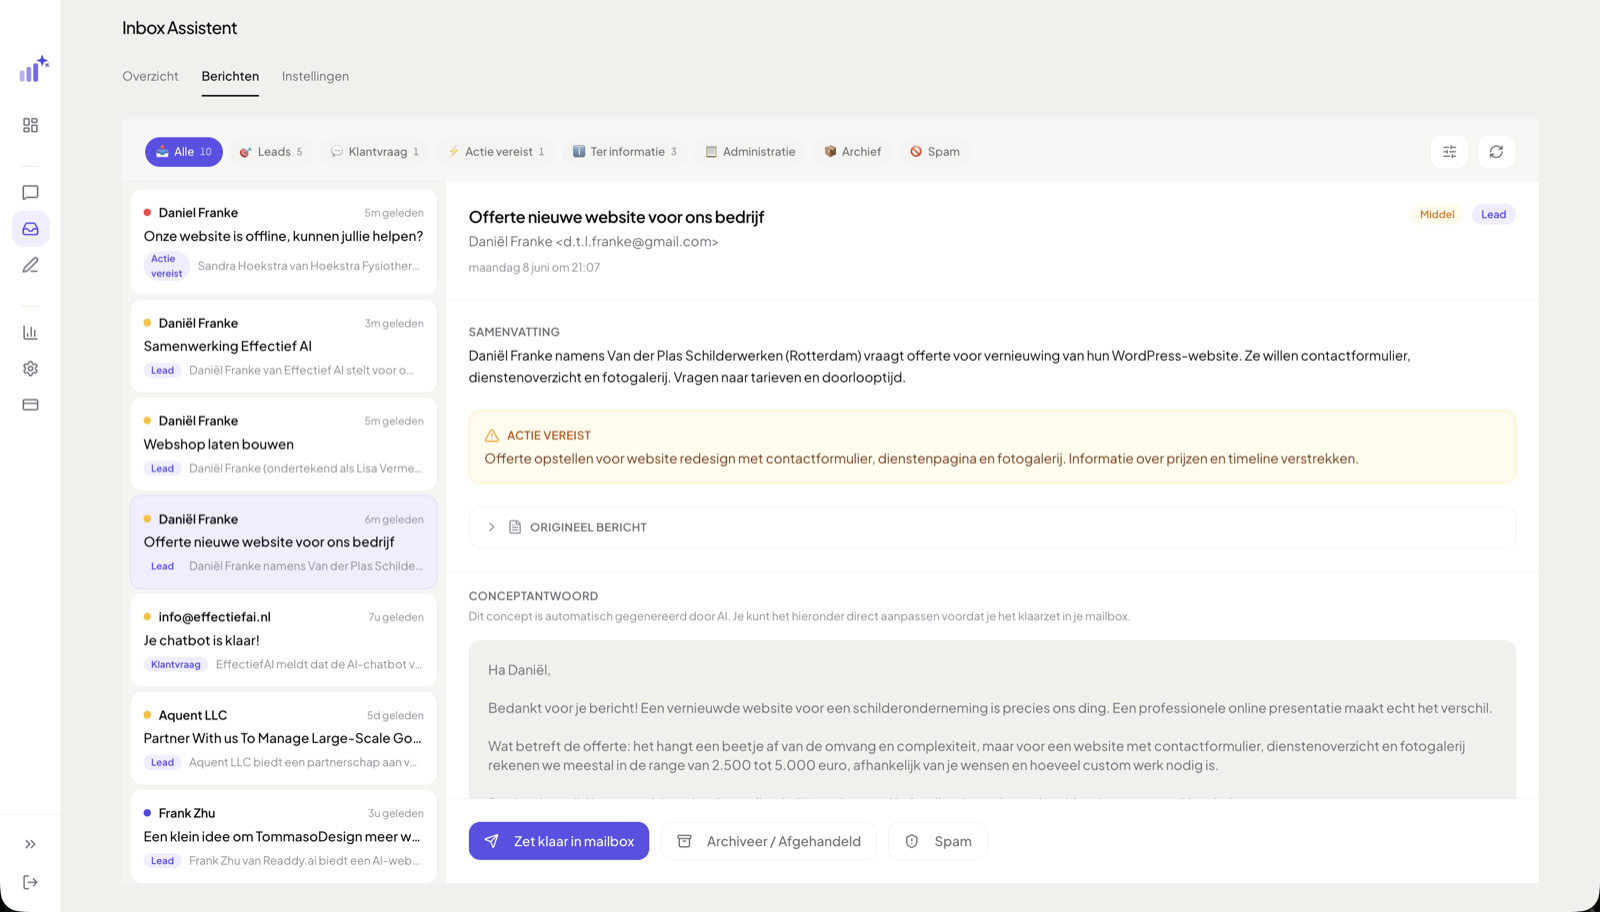Click the message date 'maandag 8 juni om 21:07'
Viewport: 1600px width, 912px height.
click(x=535, y=268)
